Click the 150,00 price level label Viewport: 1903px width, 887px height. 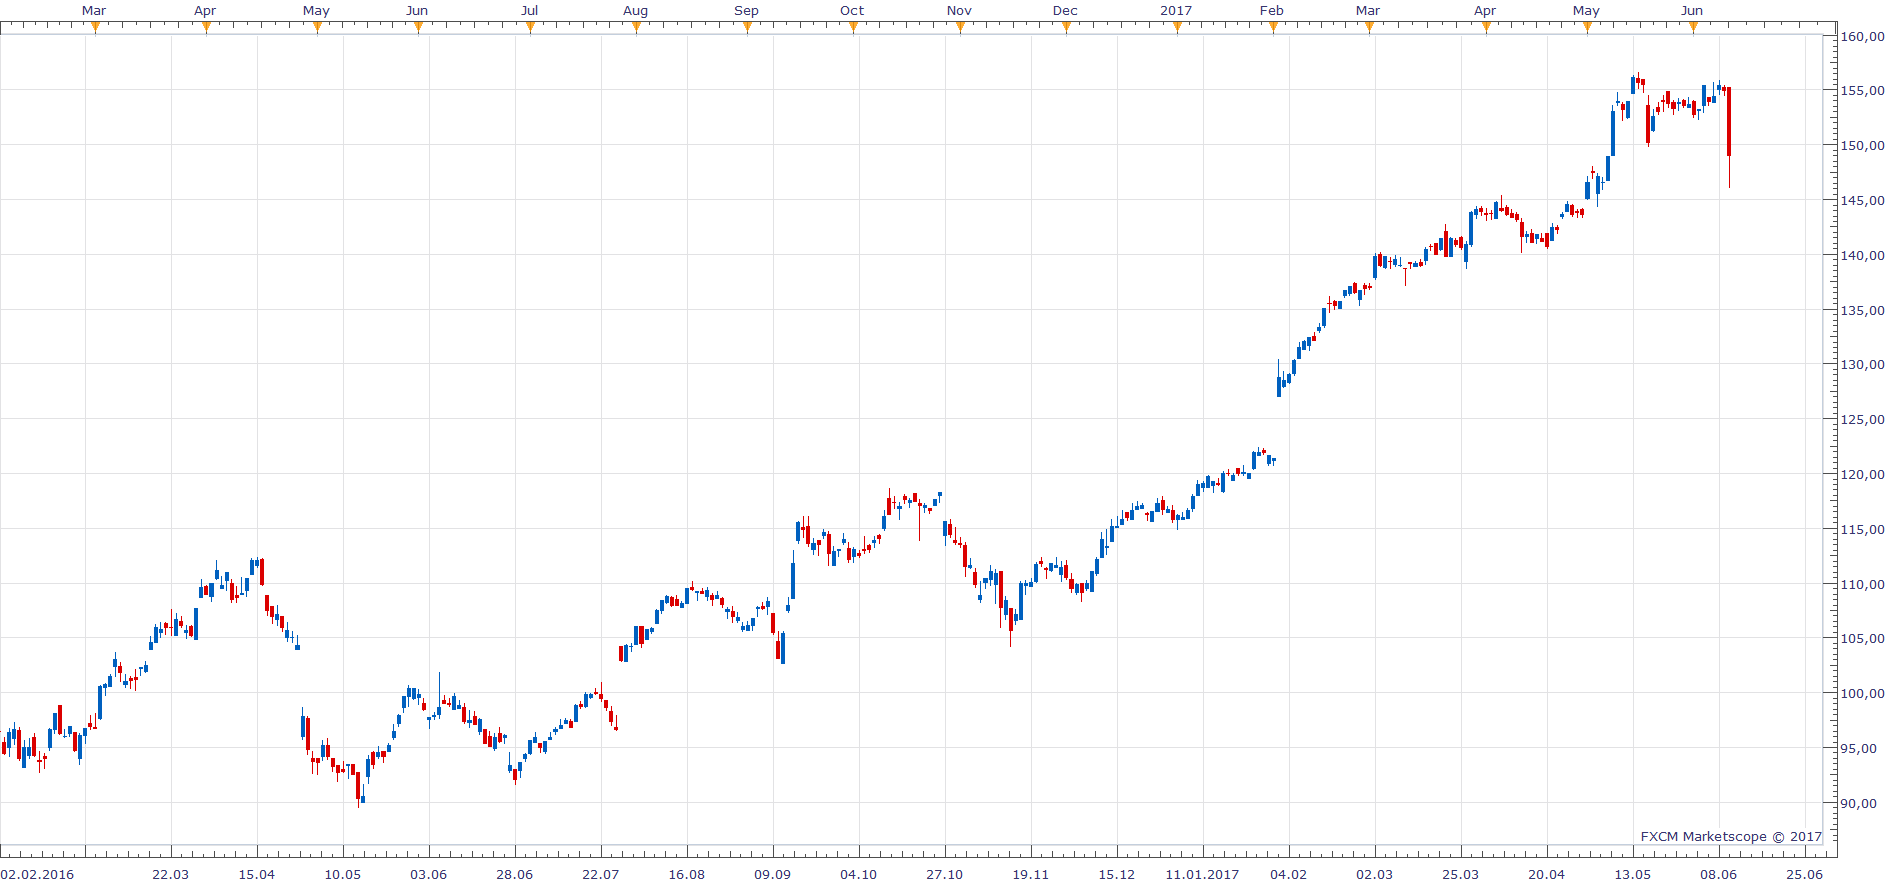1863,146
